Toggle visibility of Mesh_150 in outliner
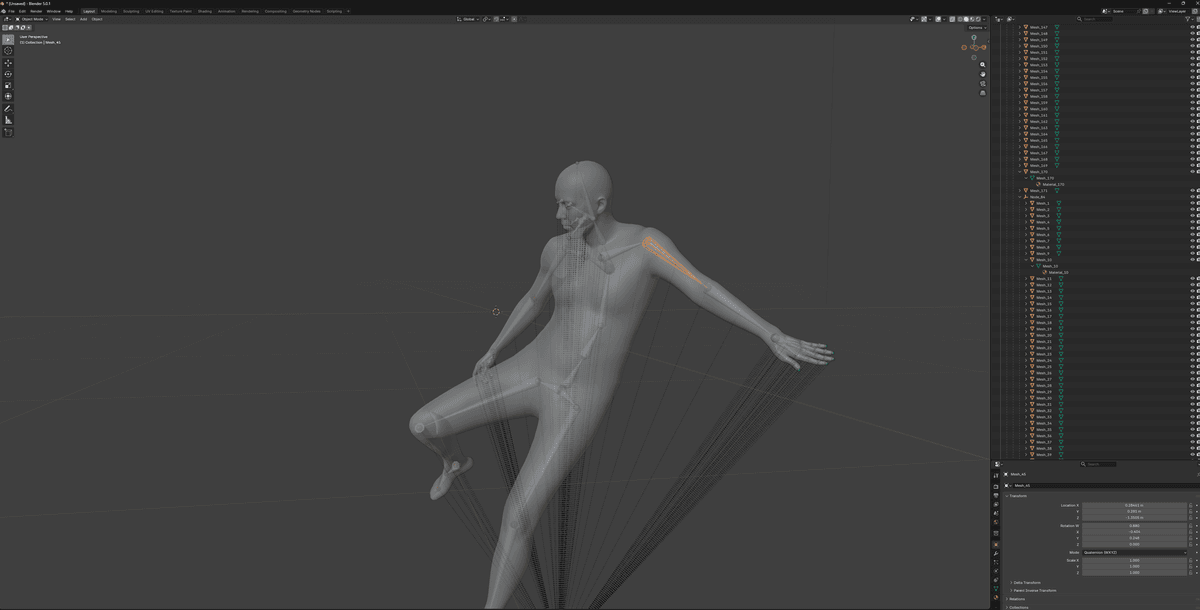 click(x=1192, y=46)
